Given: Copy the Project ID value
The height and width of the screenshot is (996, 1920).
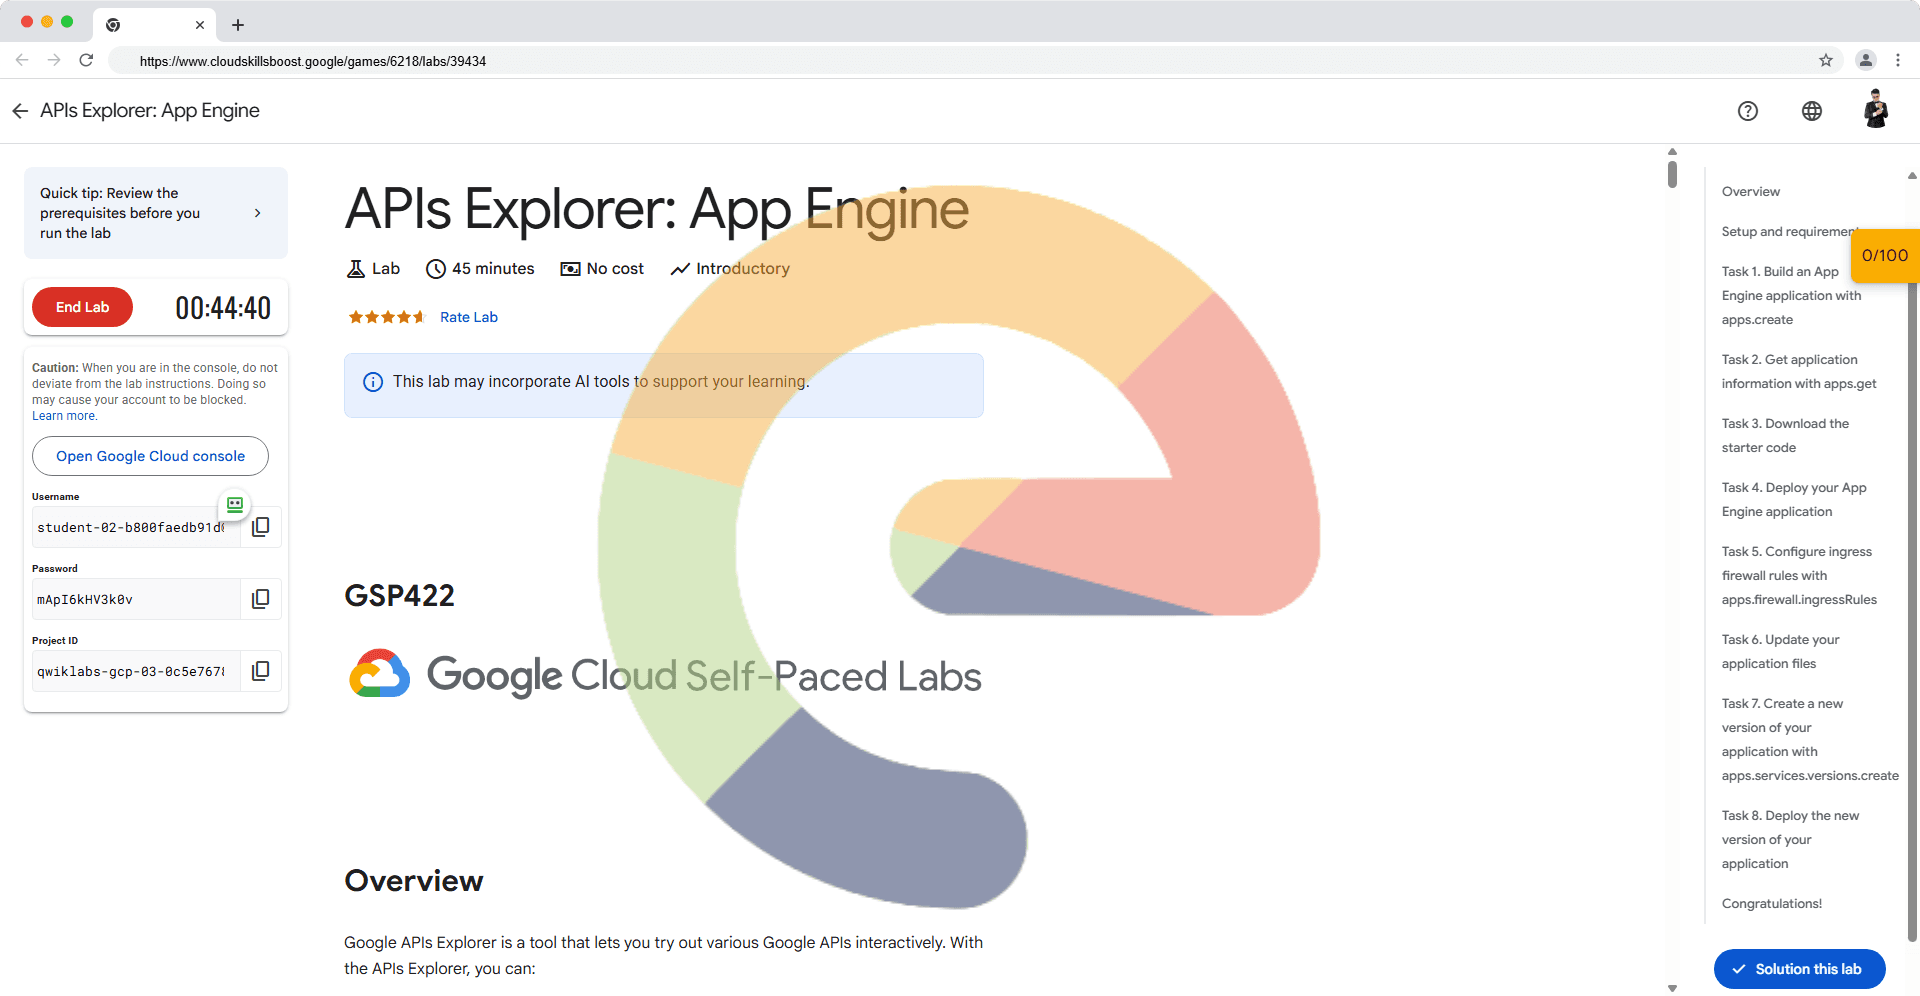Looking at the screenshot, I should [261, 671].
